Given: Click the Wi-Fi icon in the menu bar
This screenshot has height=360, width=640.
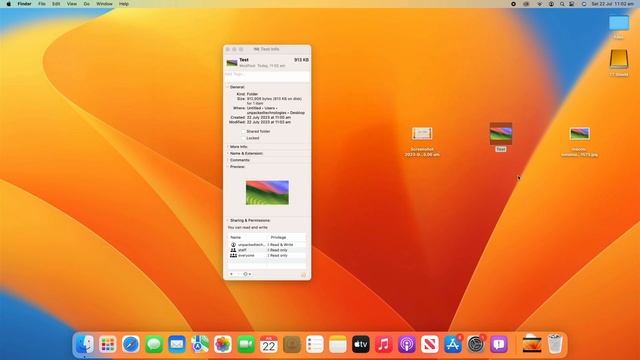Looking at the screenshot, I should tap(540, 4).
